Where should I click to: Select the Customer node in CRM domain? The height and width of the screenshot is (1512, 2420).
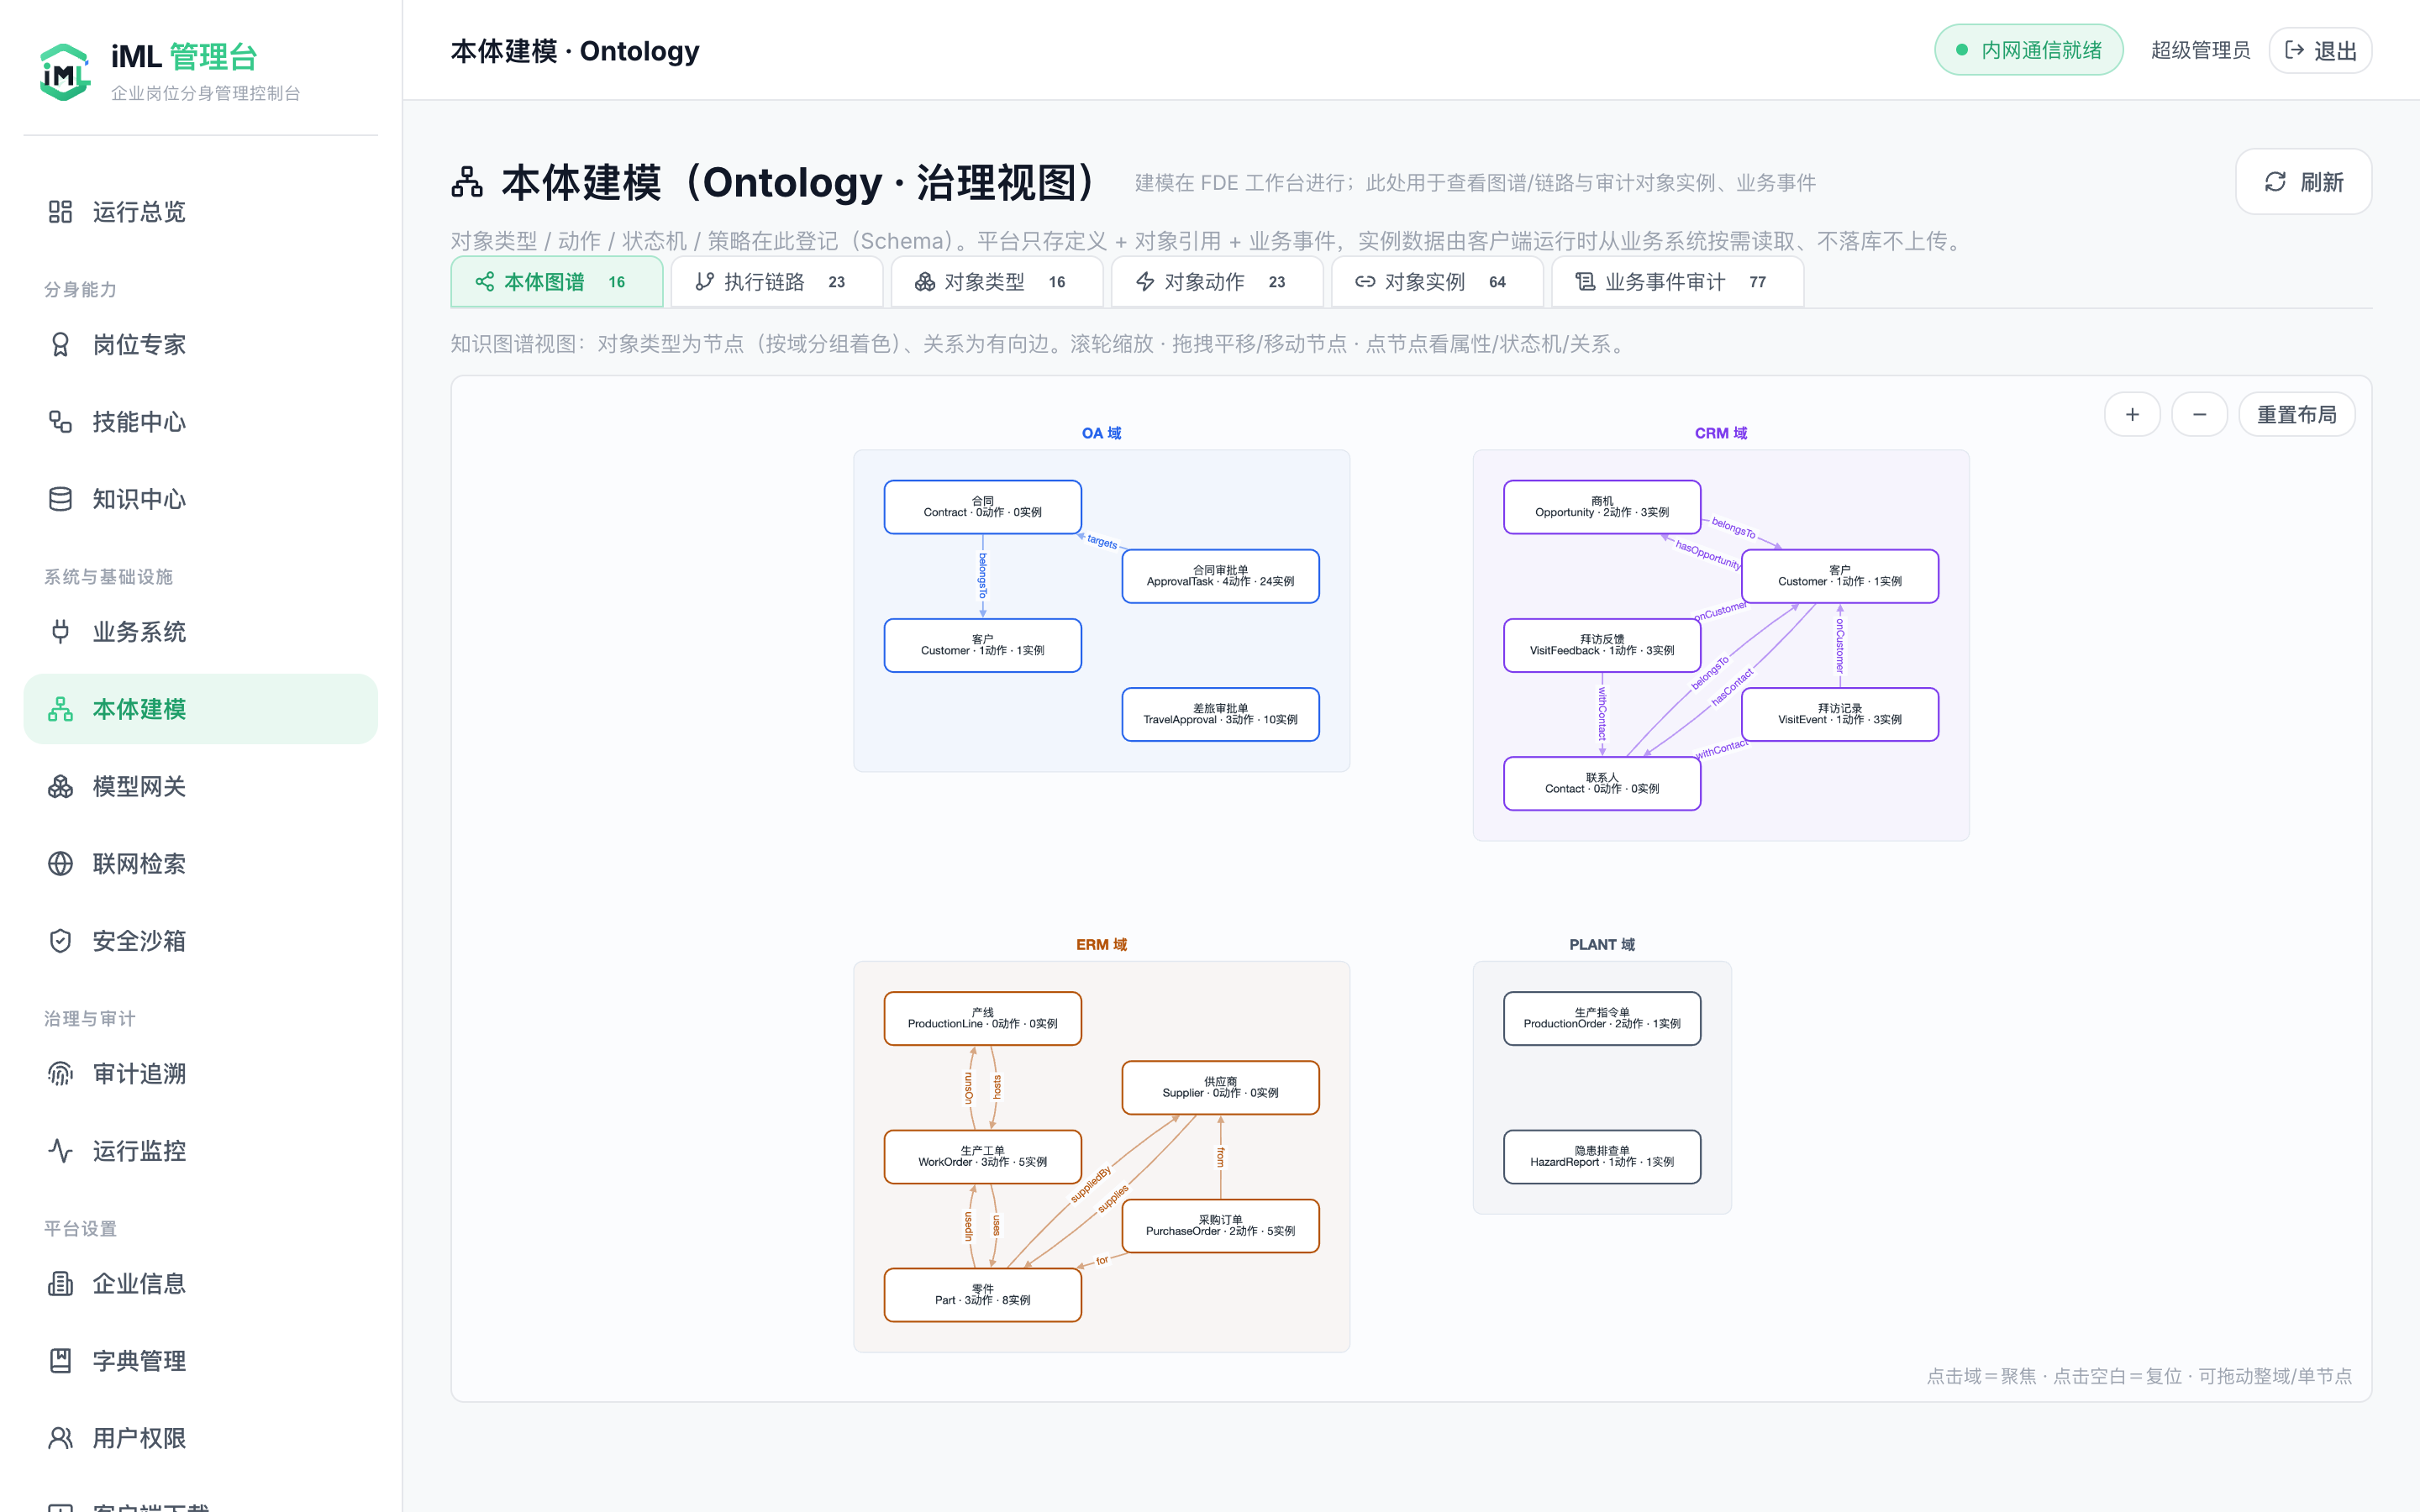(1840, 576)
